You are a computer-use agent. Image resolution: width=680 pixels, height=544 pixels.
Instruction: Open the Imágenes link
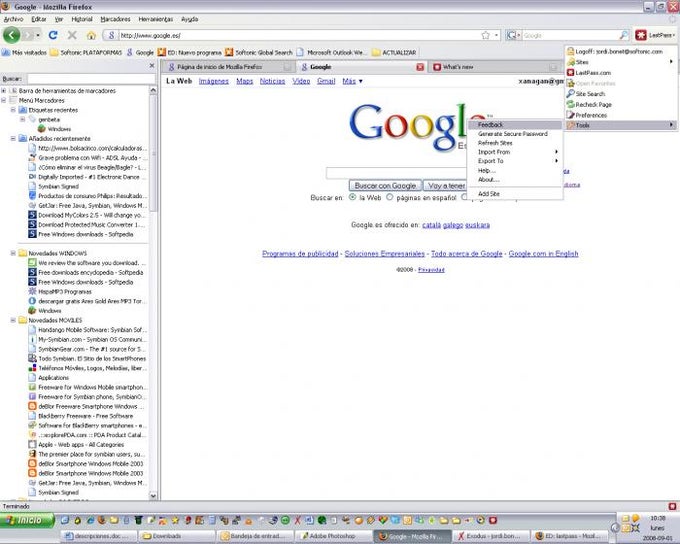[x=213, y=81]
